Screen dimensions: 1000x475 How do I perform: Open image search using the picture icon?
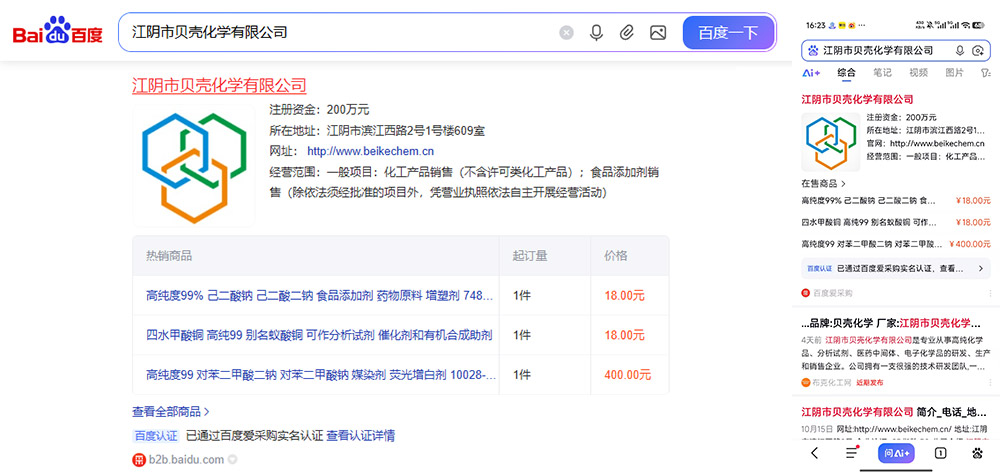[x=657, y=33]
